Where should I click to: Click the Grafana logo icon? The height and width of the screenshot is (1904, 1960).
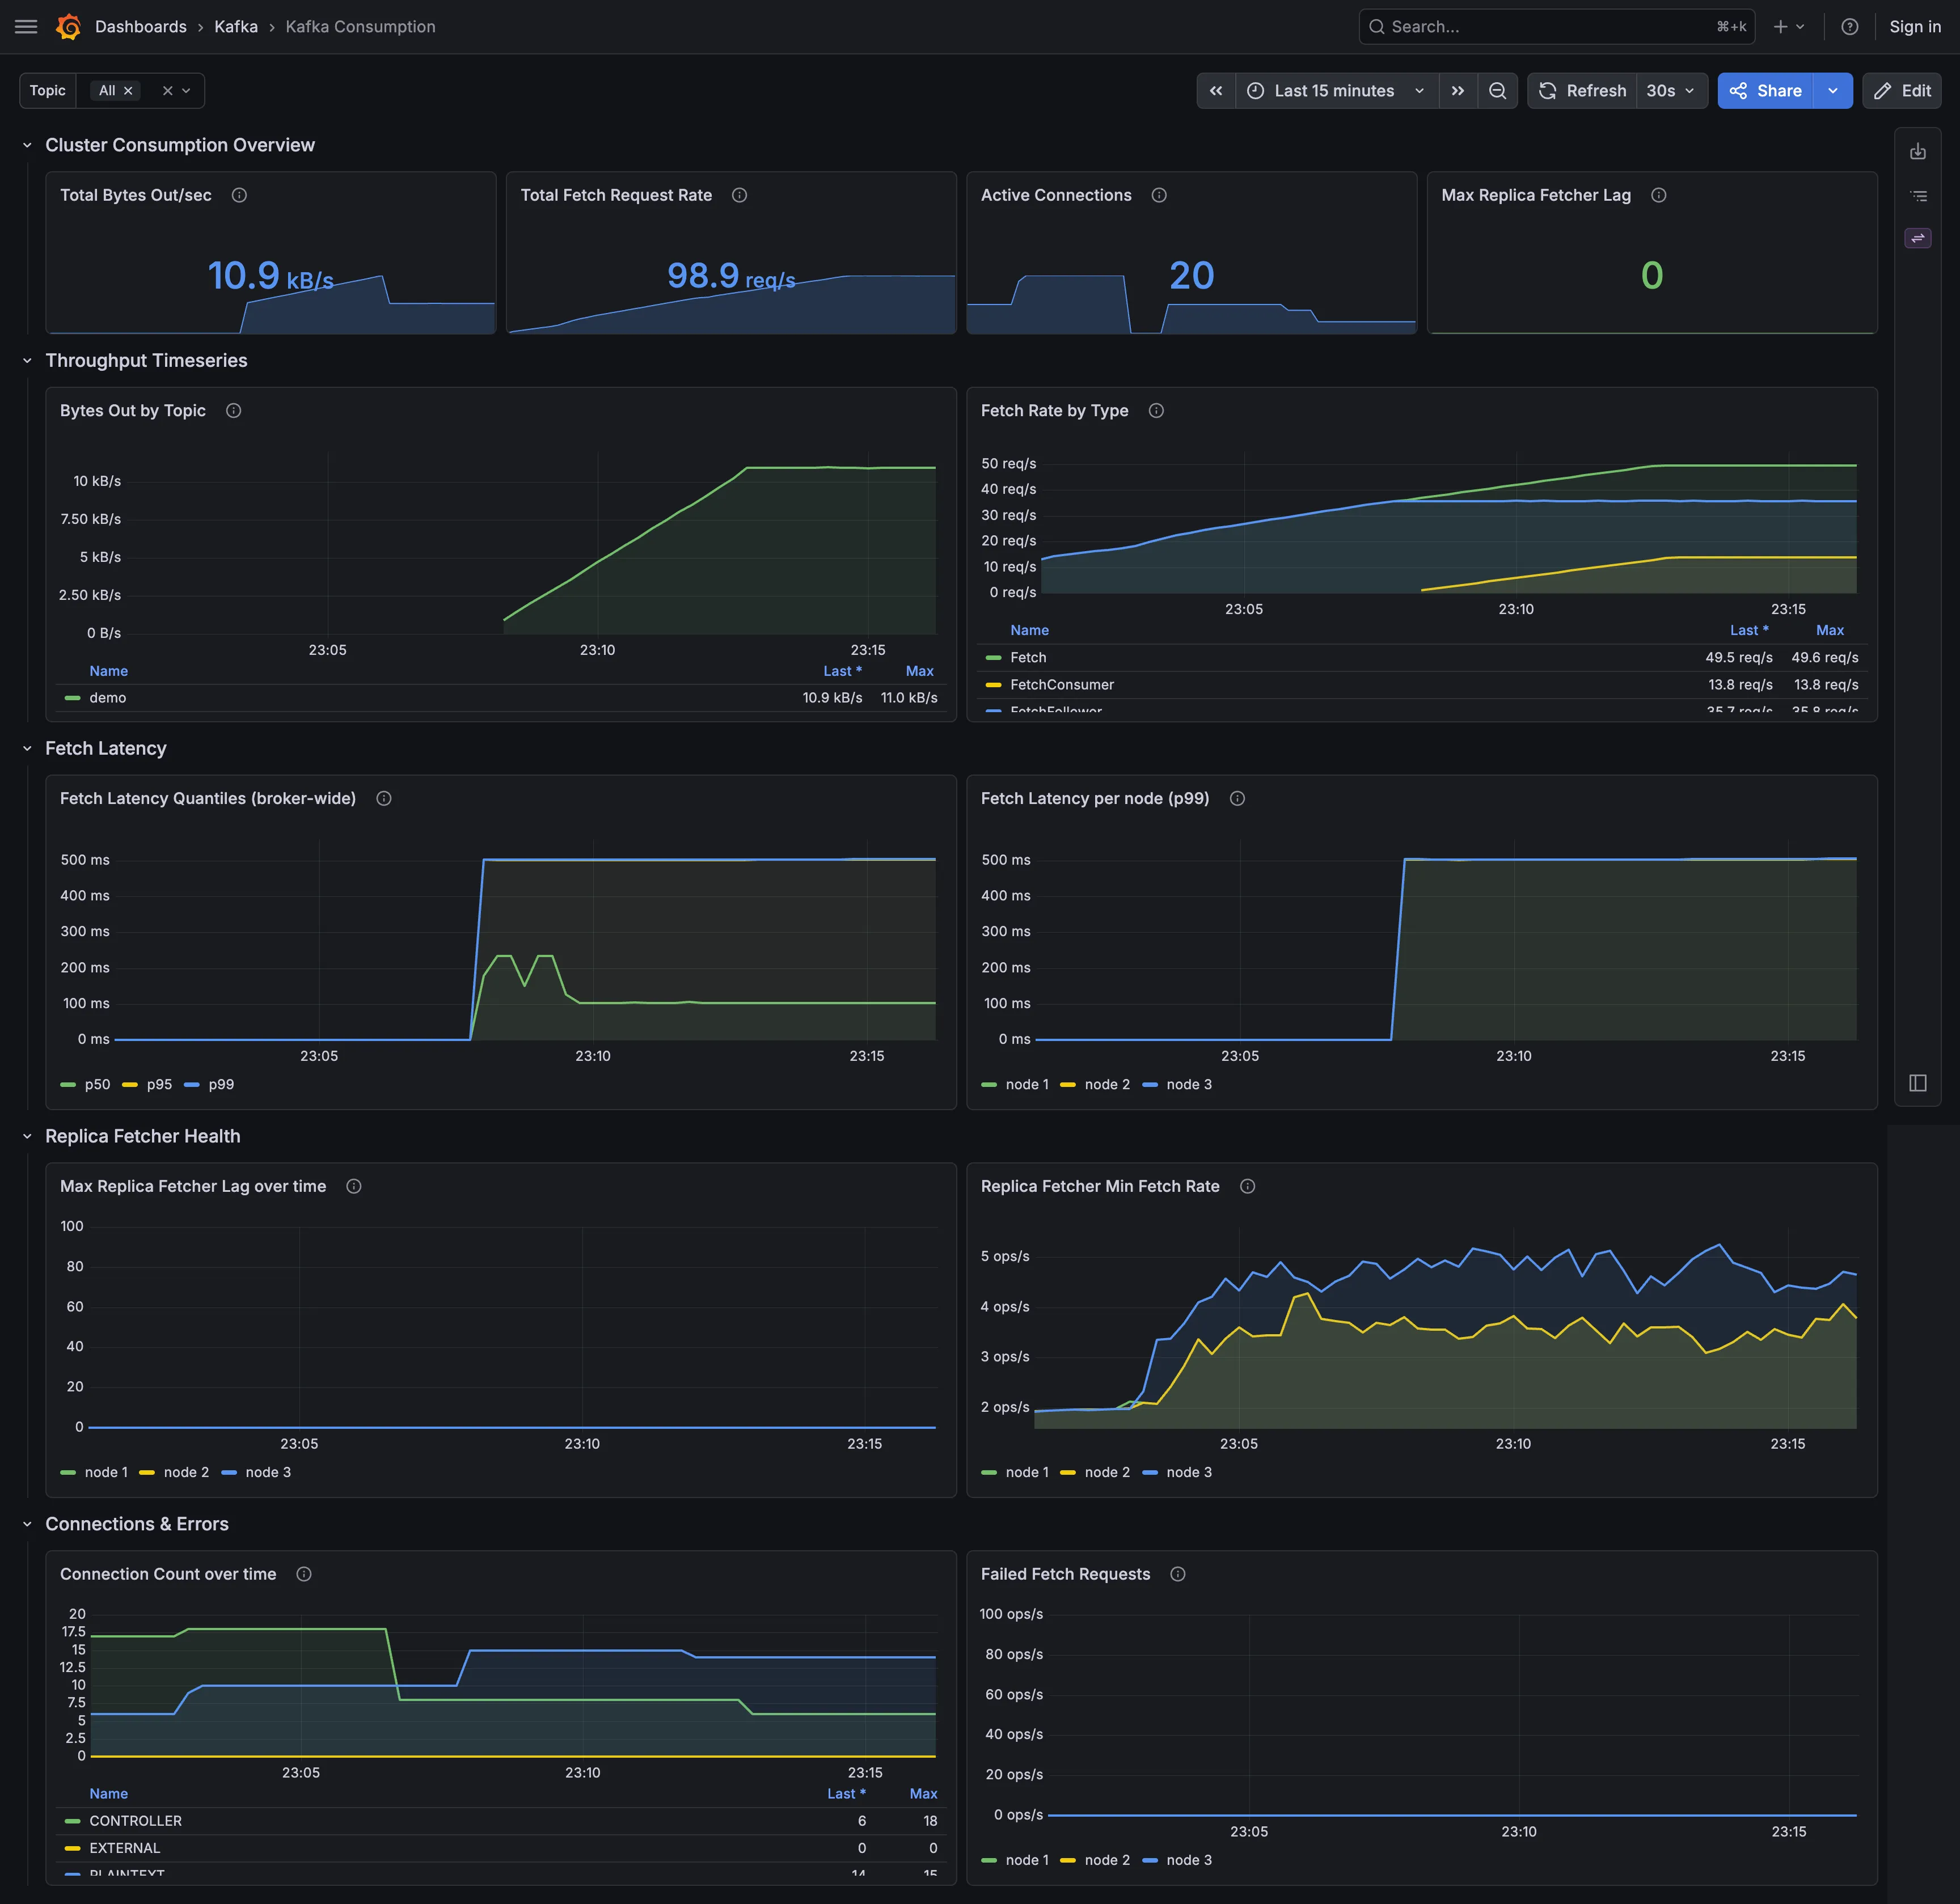pyautogui.click(x=68, y=27)
